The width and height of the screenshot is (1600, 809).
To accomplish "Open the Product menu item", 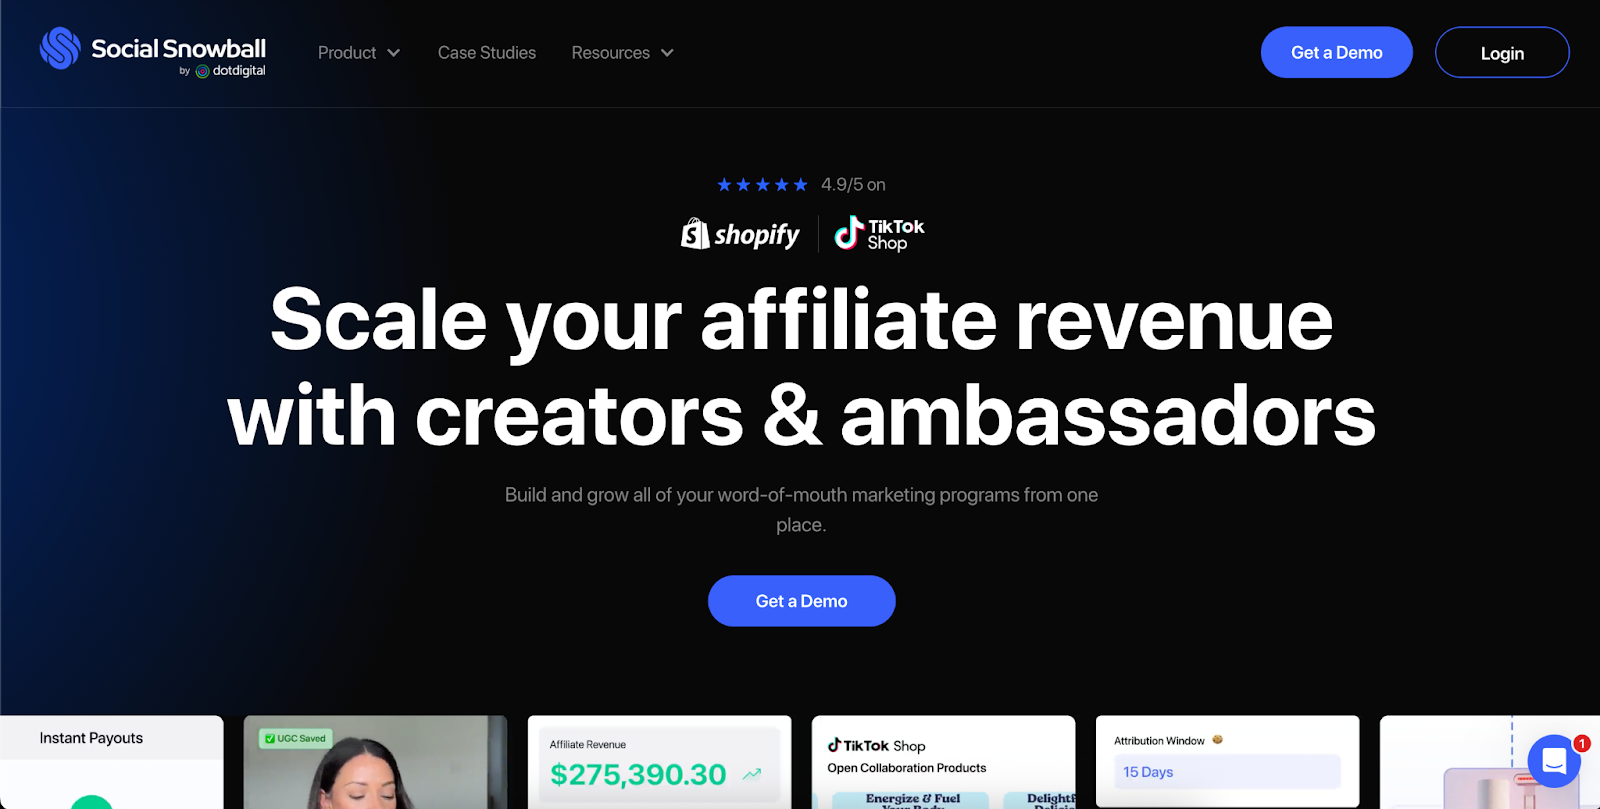I will 347,53.
